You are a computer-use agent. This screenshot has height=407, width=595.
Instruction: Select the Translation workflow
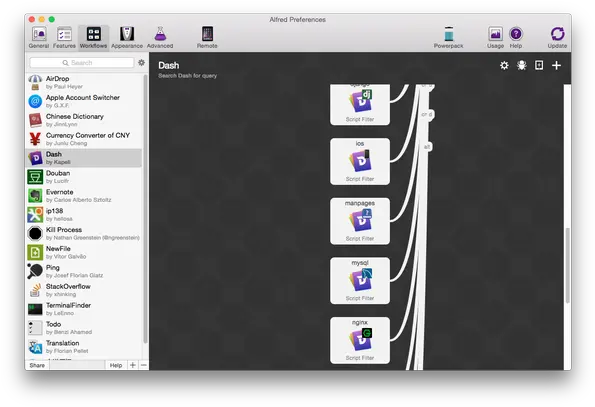83,347
